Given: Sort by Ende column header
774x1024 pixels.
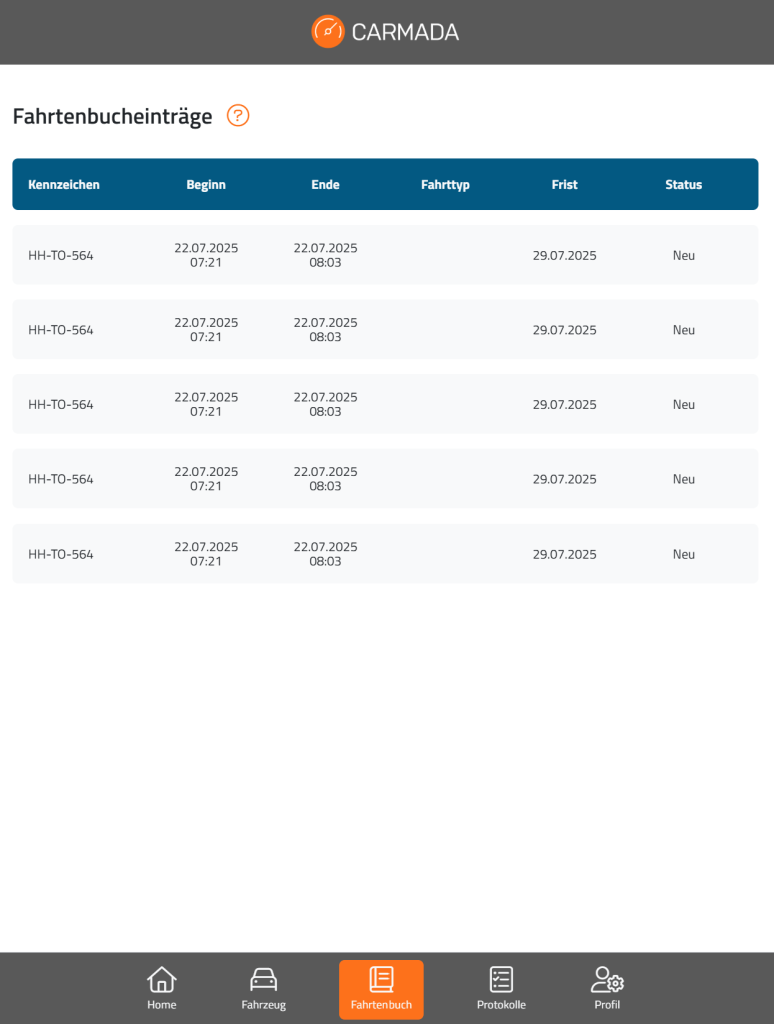Looking at the screenshot, I should point(325,185).
